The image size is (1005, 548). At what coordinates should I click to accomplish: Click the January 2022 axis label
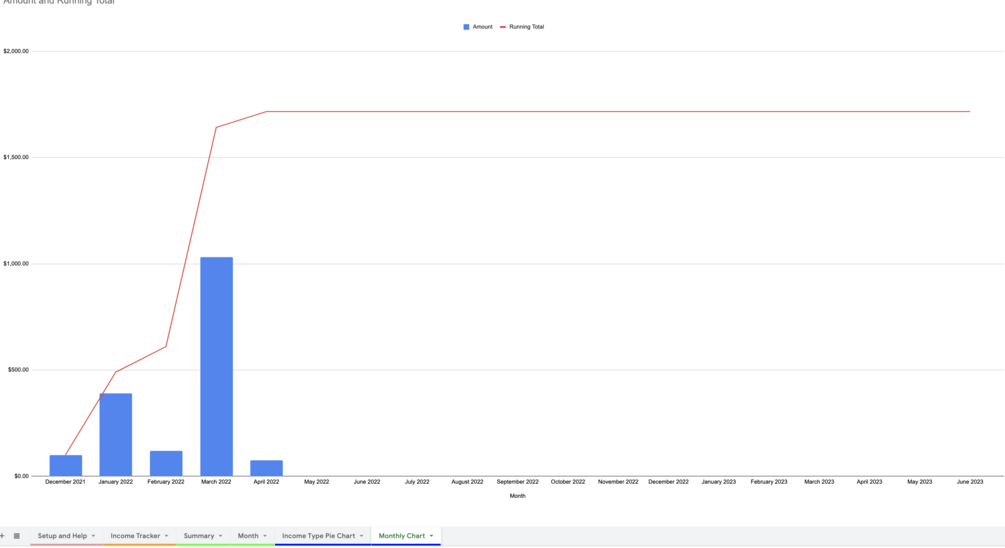point(115,482)
